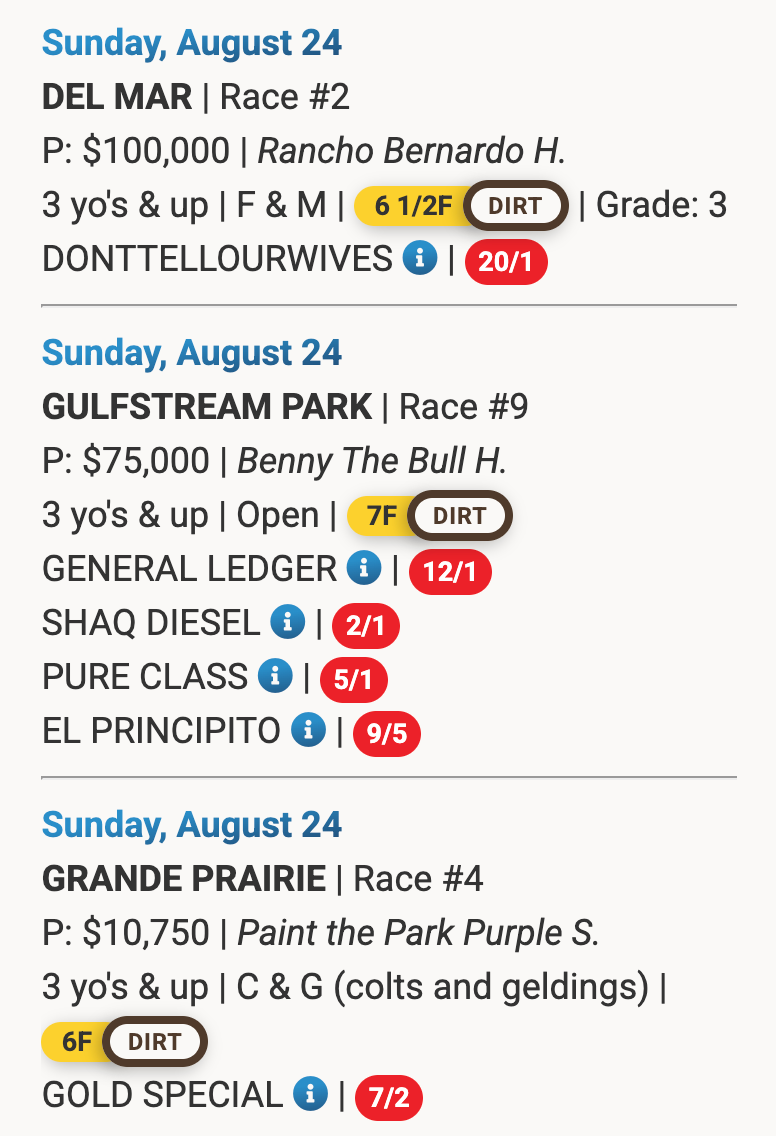The width and height of the screenshot is (776, 1136).
Task: Click the info icon next to SHAQ DIESEL
Action: coord(287,623)
